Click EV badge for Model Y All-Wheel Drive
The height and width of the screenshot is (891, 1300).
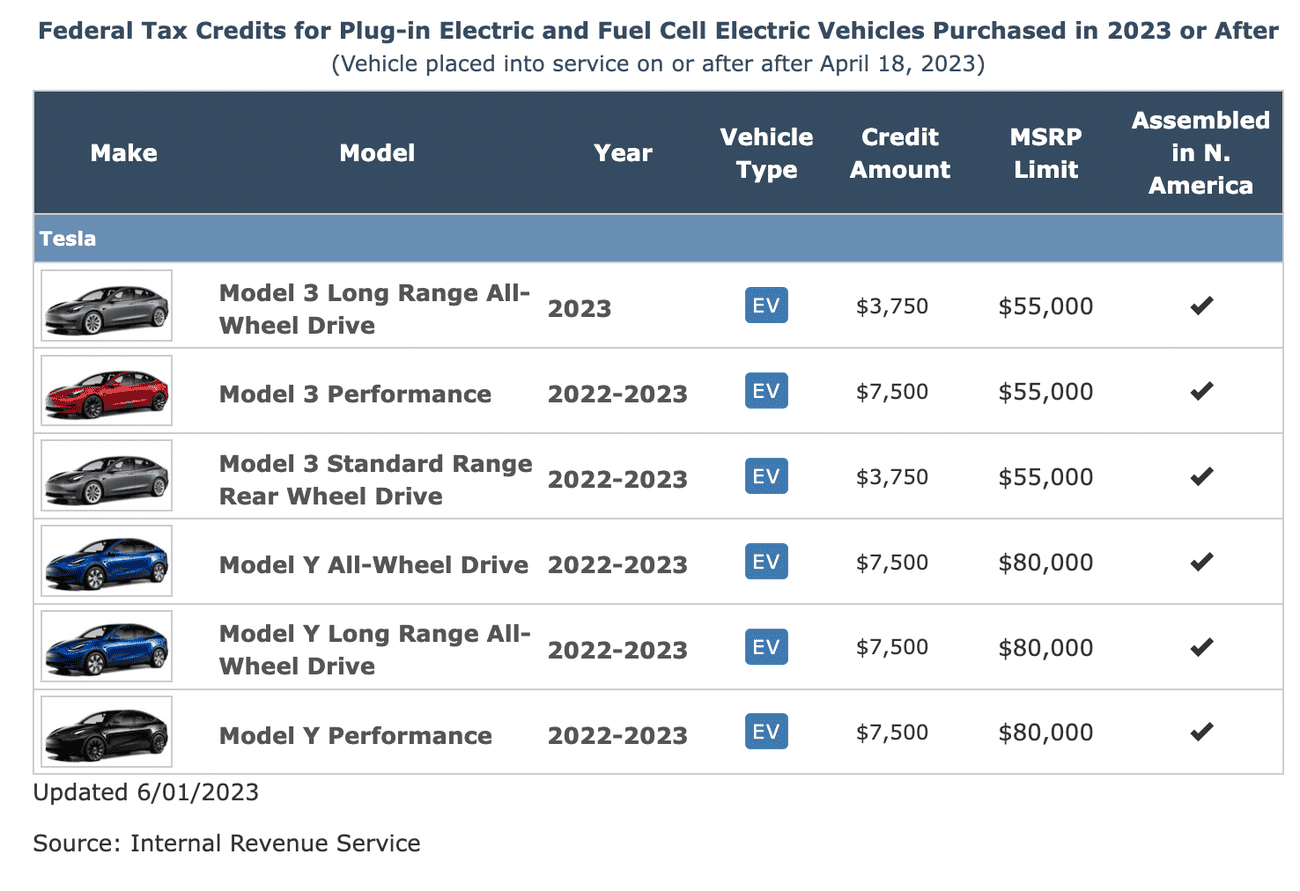pyautogui.click(x=766, y=562)
